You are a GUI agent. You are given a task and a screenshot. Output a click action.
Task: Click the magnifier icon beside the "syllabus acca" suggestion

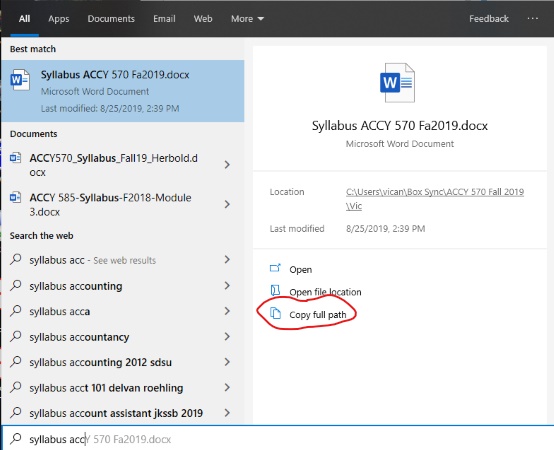(x=16, y=310)
